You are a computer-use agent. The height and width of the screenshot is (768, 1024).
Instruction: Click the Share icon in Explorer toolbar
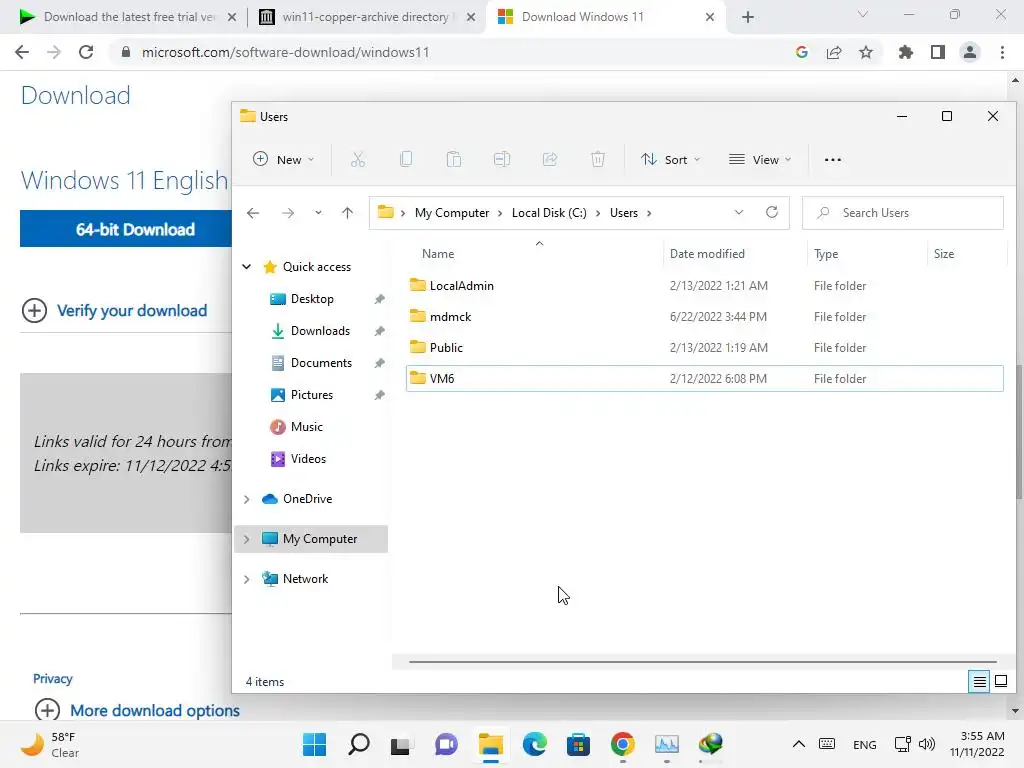click(x=550, y=159)
